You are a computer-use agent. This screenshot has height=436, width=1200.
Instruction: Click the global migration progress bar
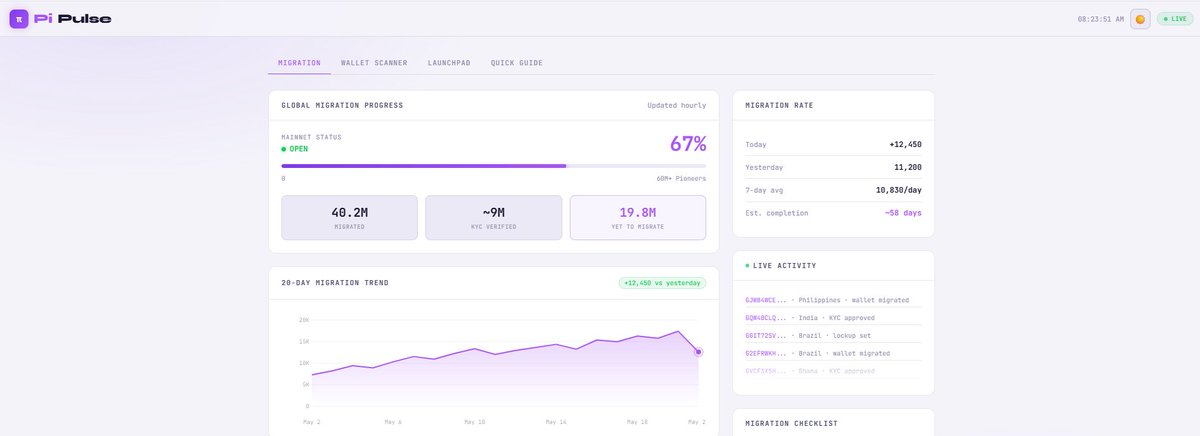tap(494, 166)
